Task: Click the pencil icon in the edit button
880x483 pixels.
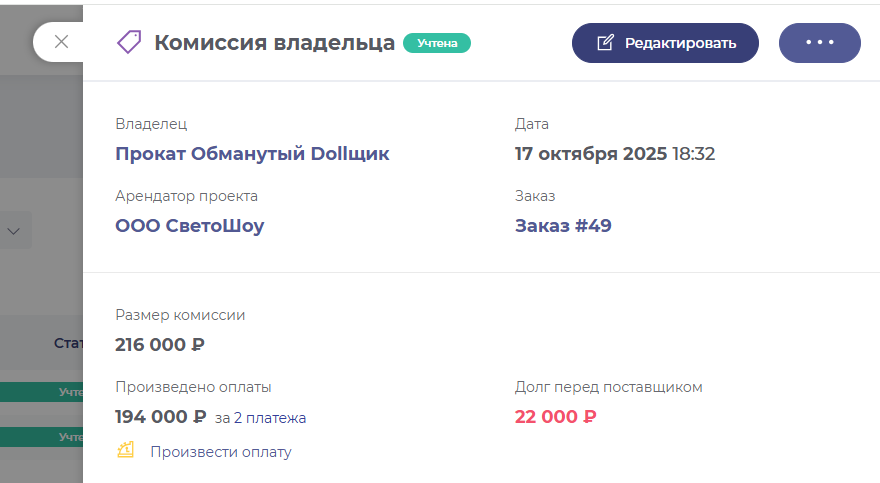Action: (x=604, y=43)
